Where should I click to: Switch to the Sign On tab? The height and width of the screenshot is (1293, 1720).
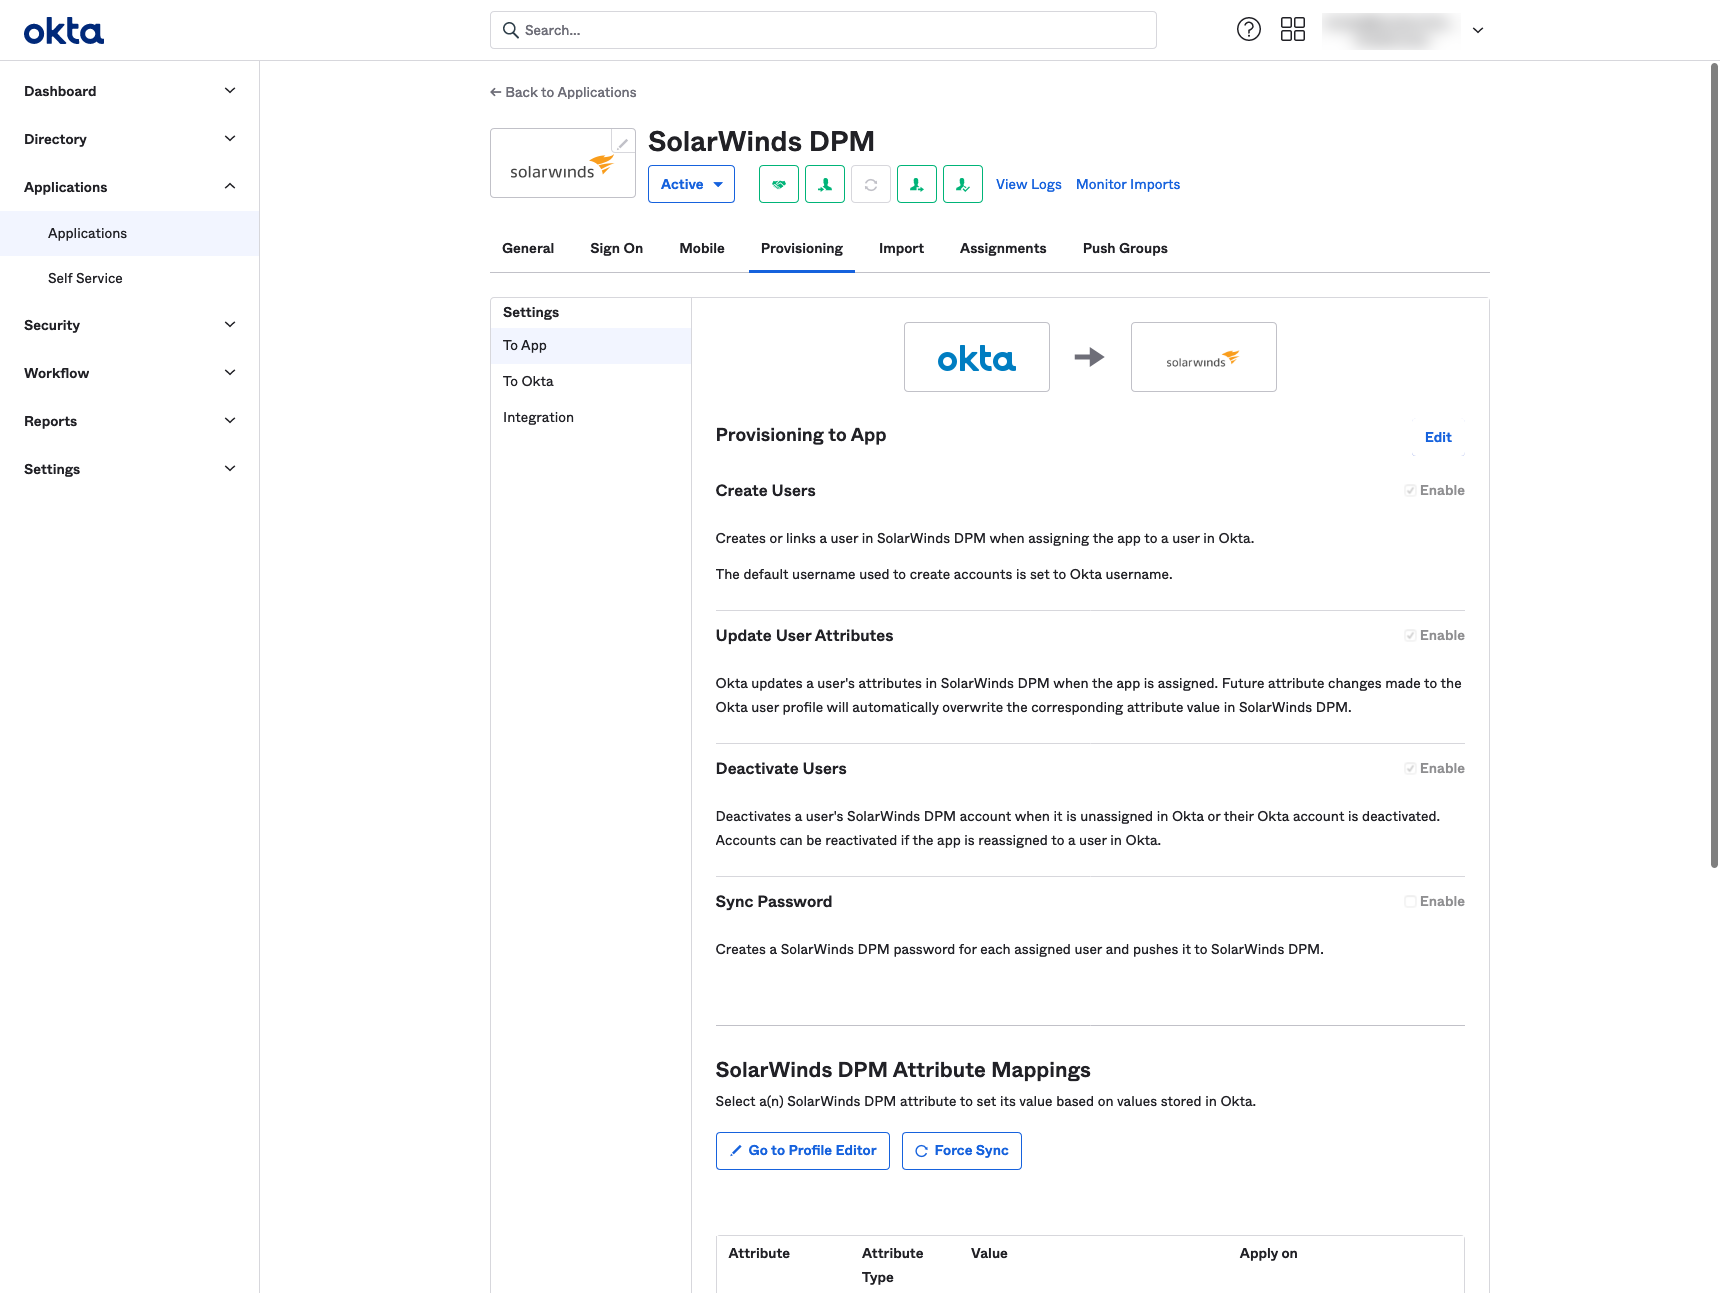click(x=616, y=248)
